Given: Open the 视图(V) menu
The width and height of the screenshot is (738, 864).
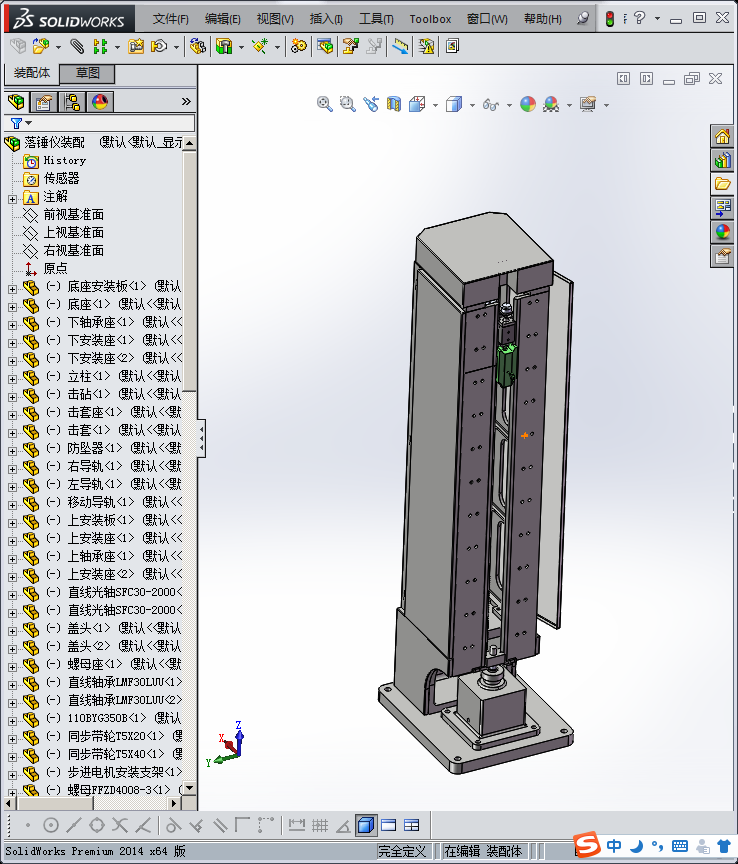Looking at the screenshot, I should 275,19.
